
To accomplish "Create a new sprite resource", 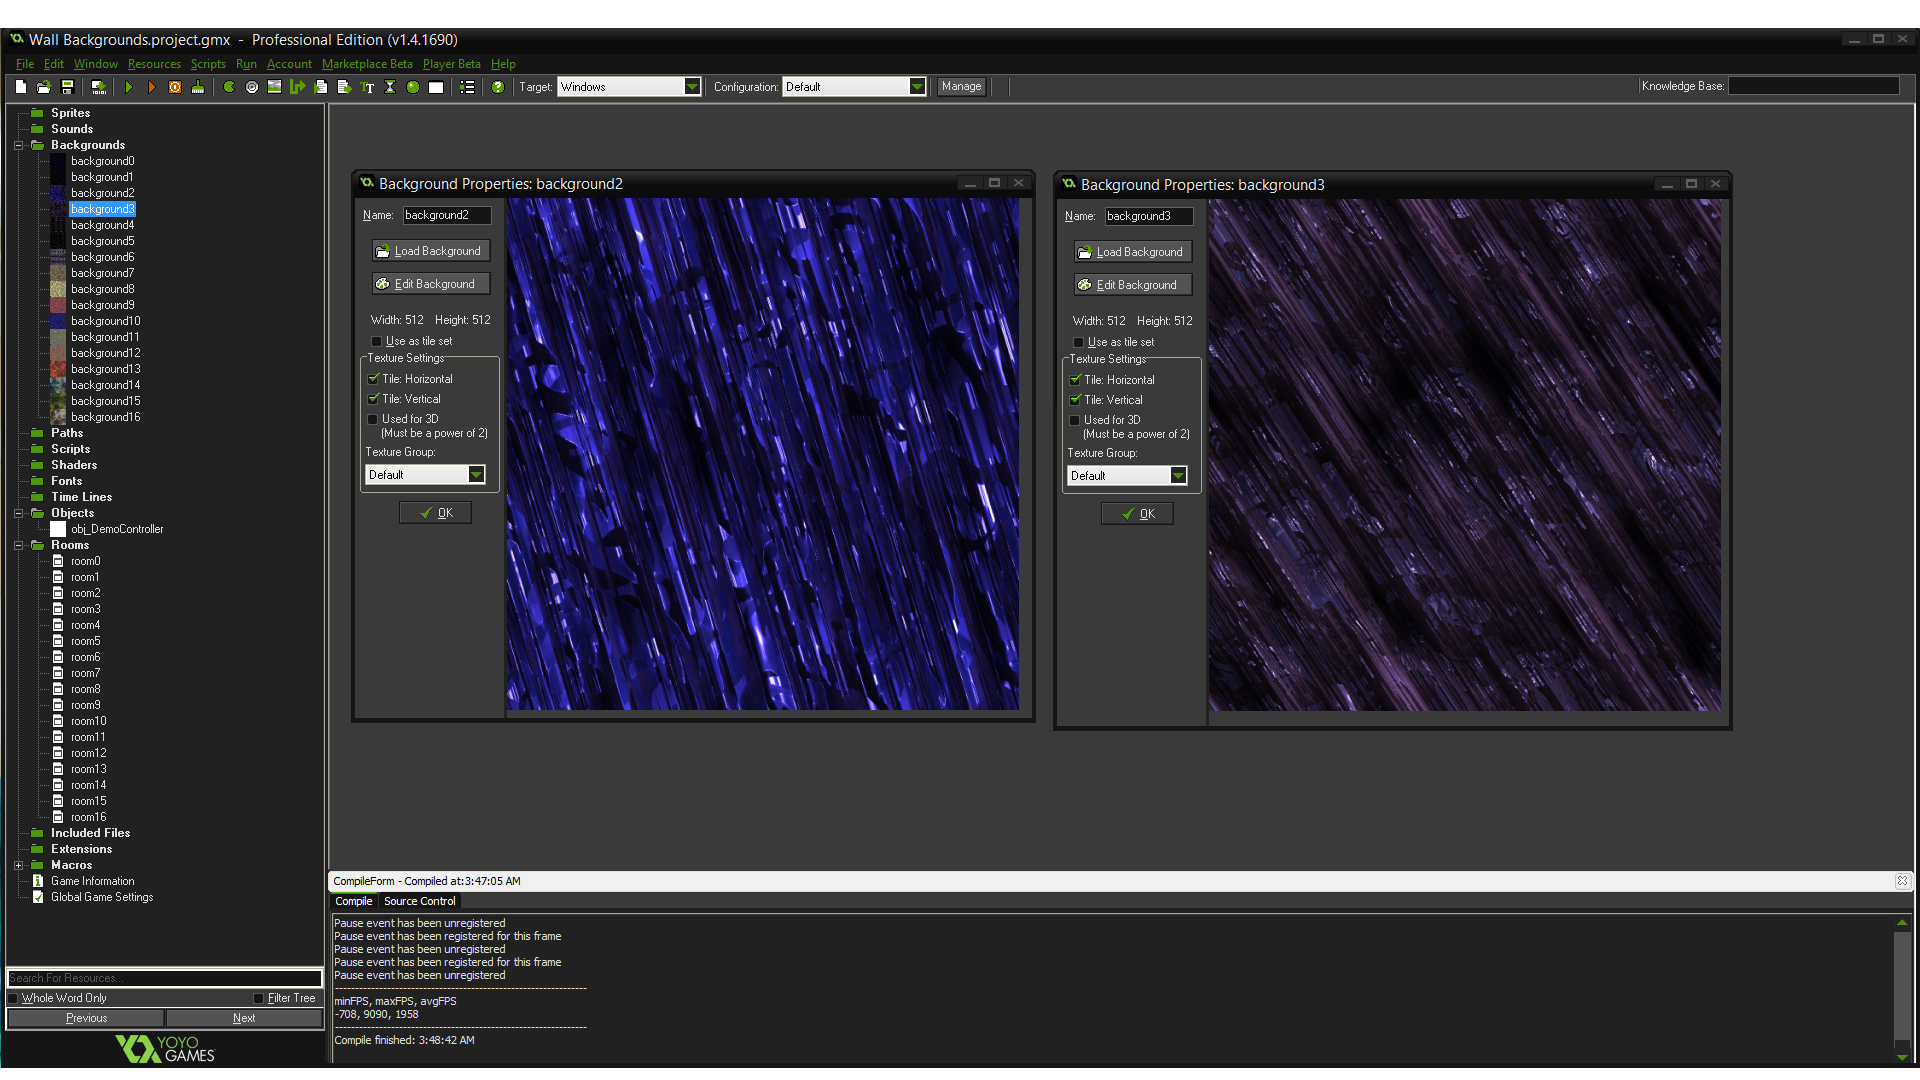I will pyautogui.click(x=227, y=87).
